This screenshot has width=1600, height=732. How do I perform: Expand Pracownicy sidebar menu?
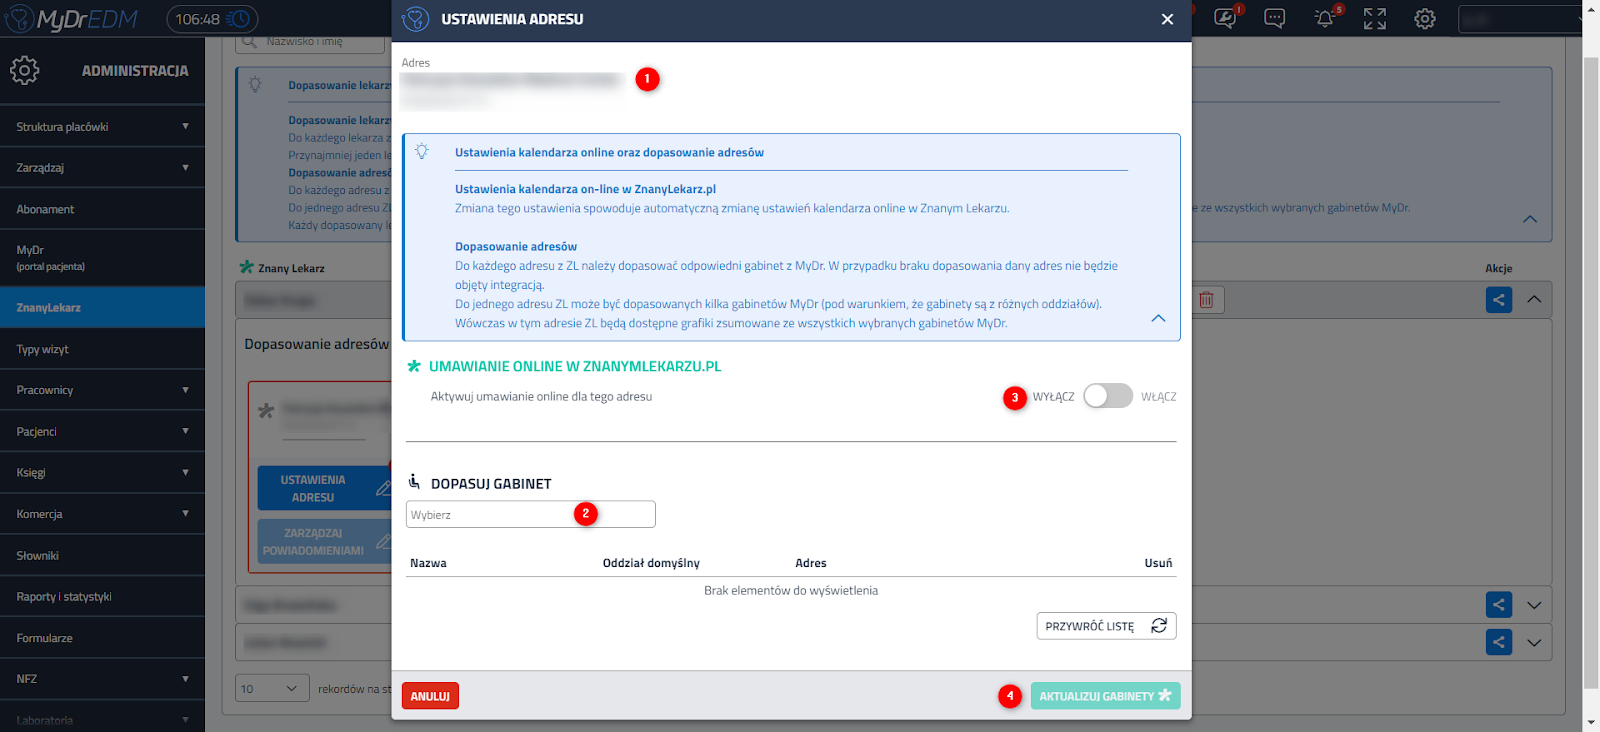coord(102,390)
